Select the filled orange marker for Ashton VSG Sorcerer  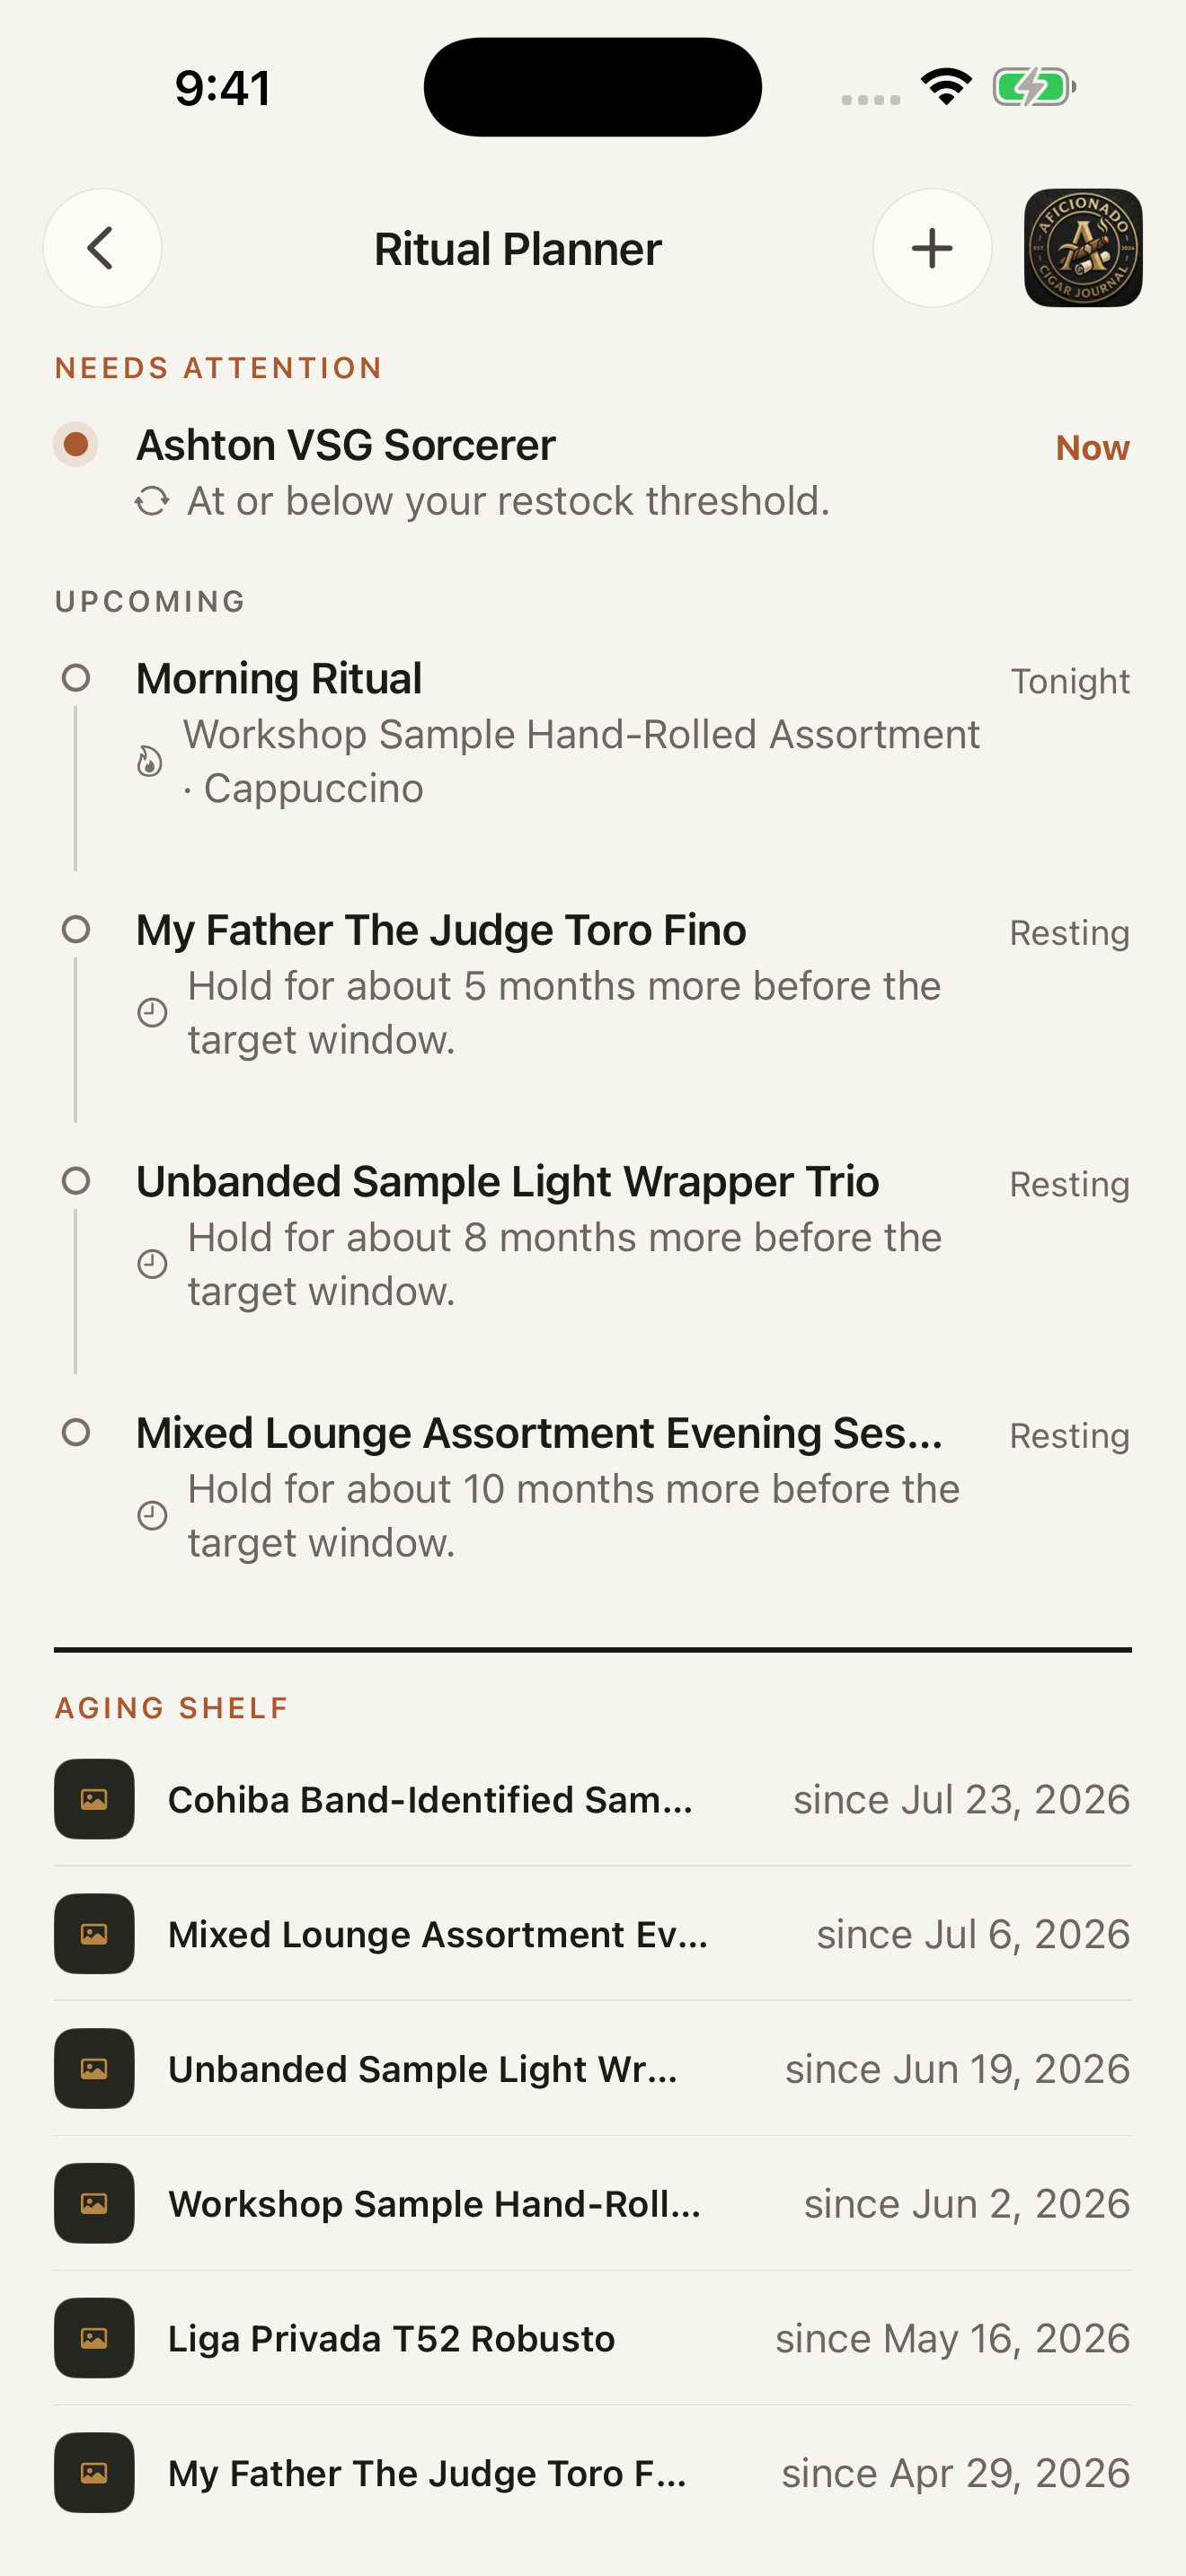(76, 444)
